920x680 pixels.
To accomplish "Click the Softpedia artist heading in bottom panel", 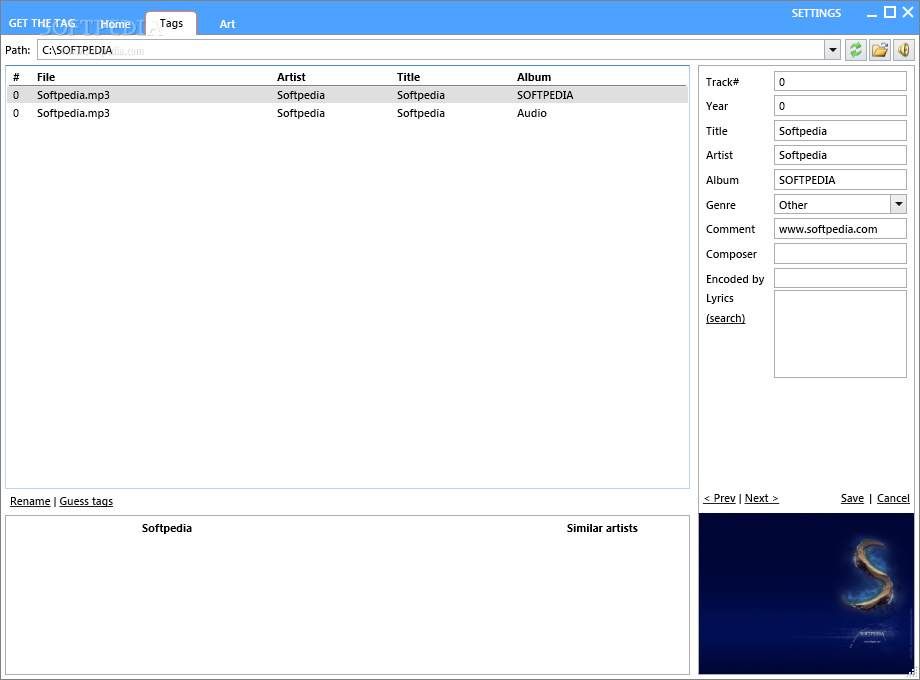I will point(167,528).
